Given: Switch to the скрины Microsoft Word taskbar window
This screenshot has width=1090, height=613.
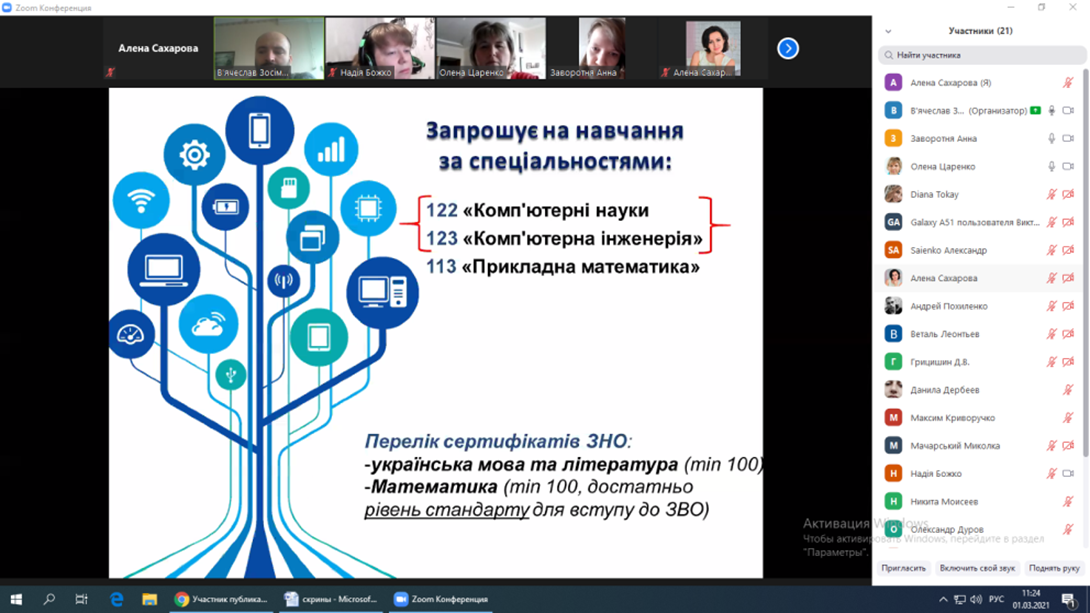Looking at the screenshot, I should (331, 599).
